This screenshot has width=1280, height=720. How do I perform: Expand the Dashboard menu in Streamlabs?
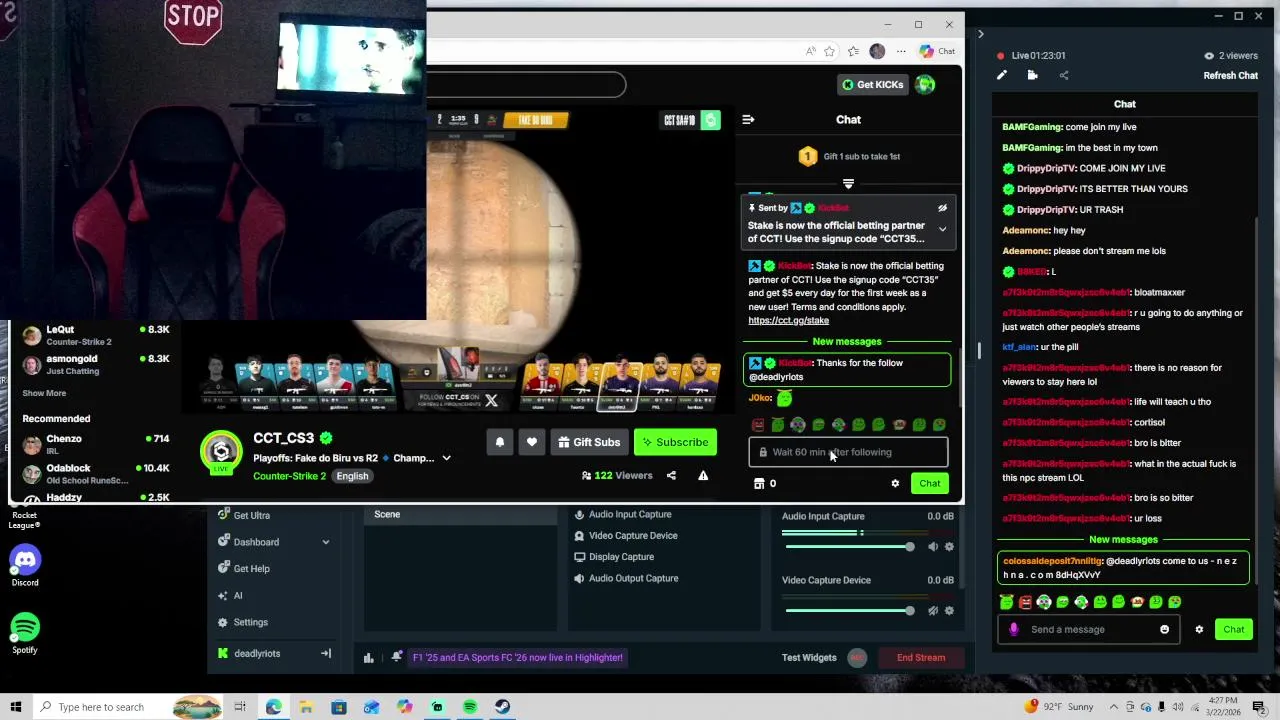click(325, 542)
